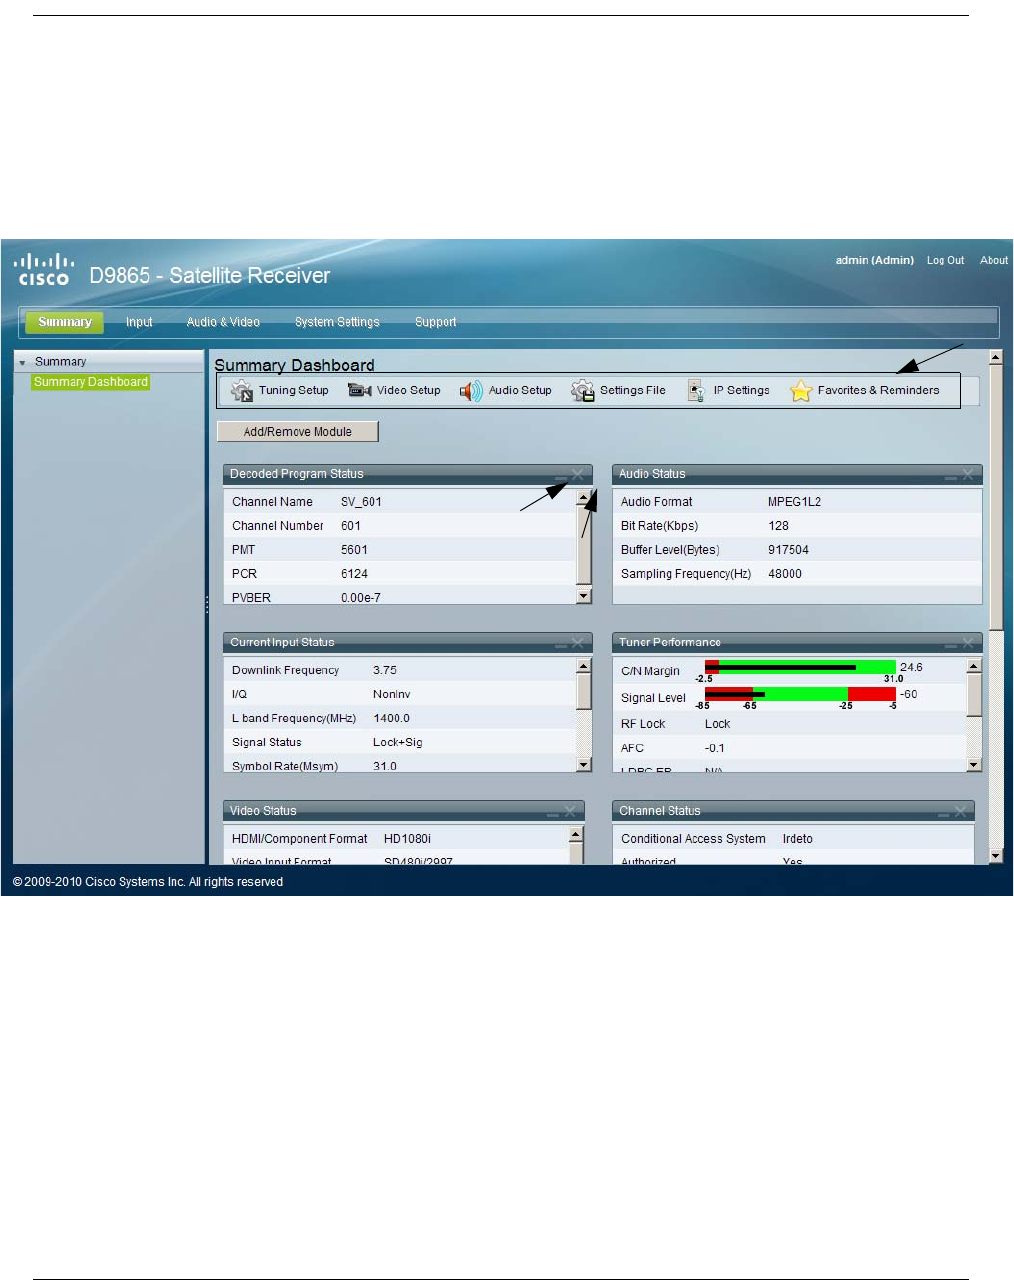The height and width of the screenshot is (1285, 1014).
Task: Click main page scrollbar down arrow
Action: (995, 856)
